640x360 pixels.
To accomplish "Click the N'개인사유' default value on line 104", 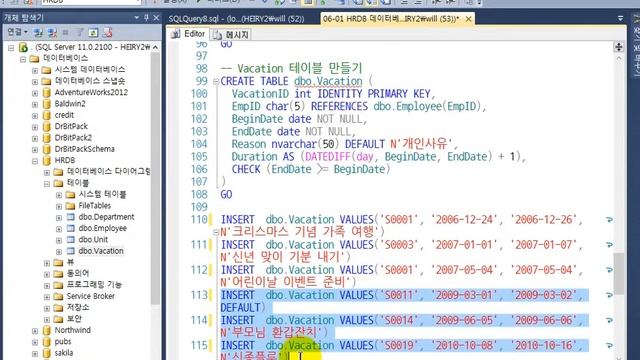I will pos(421,144).
